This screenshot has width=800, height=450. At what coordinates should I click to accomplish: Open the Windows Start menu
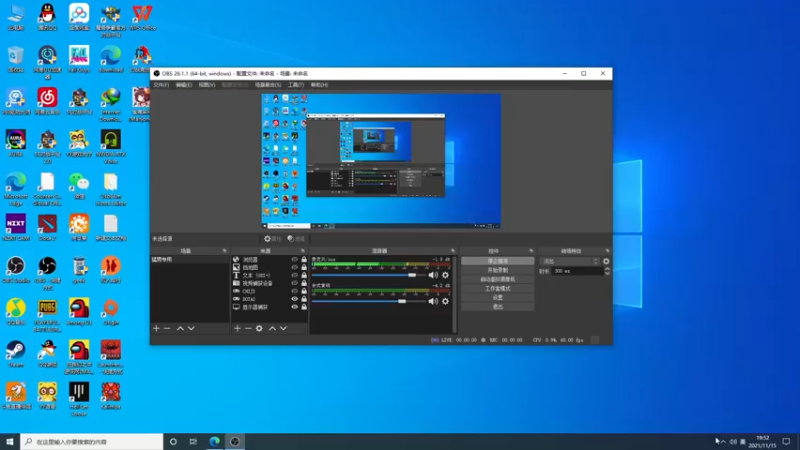(10, 442)
